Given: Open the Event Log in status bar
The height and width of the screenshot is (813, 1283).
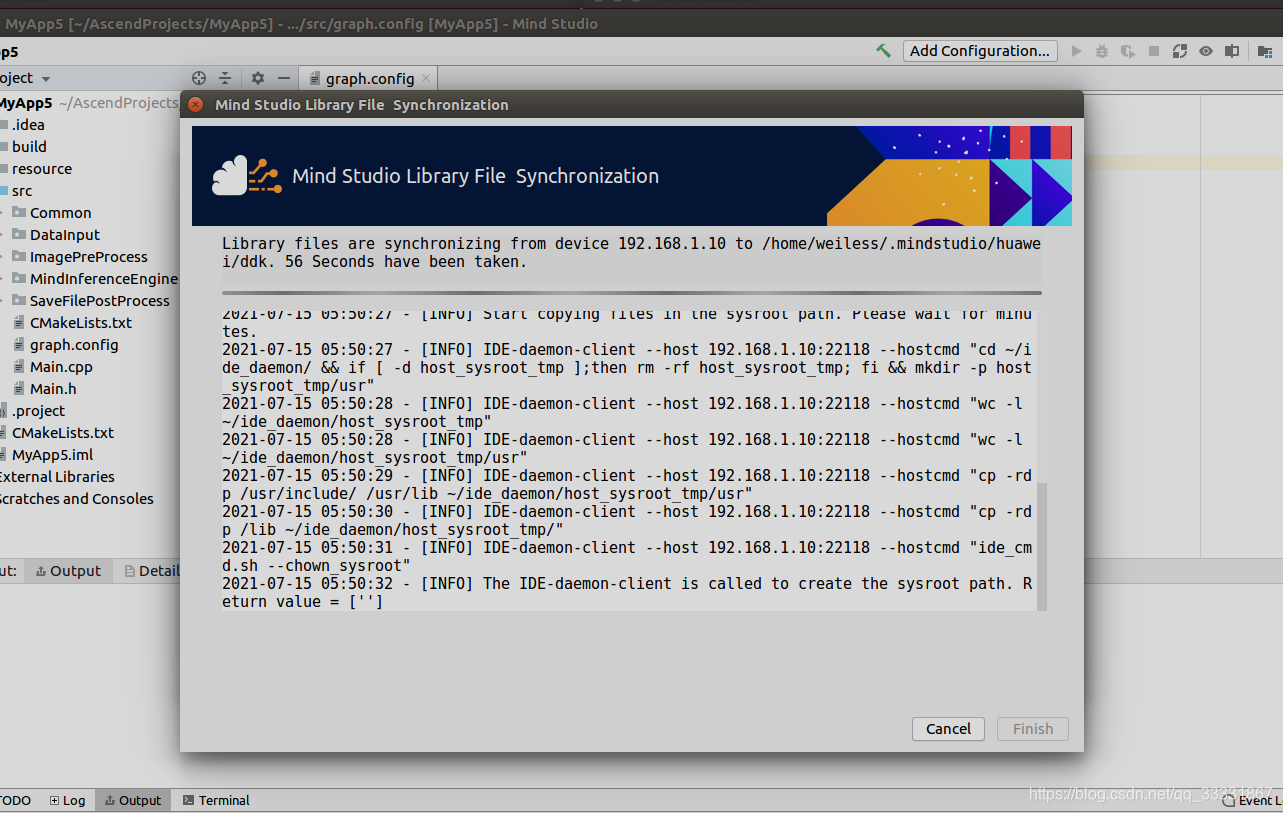Looking at the screenshot, I should 1254,800.
